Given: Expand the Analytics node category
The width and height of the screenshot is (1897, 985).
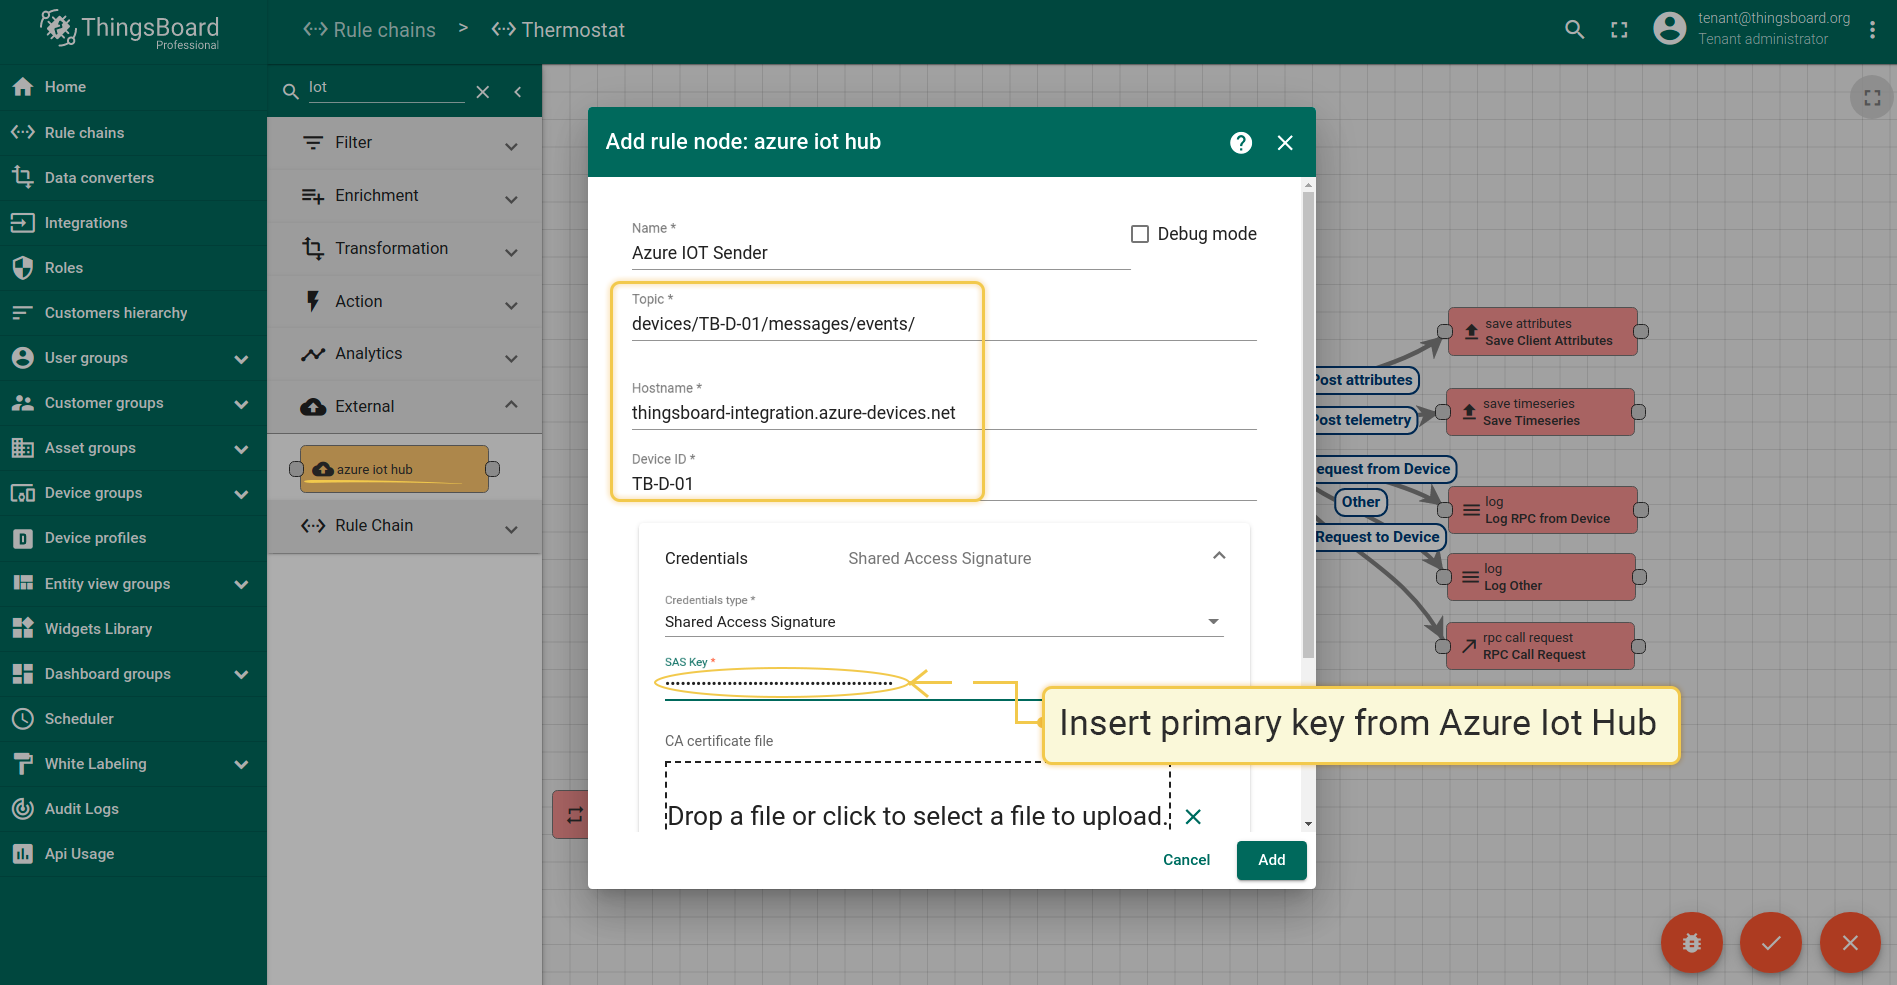Looking at the screenshot, I should (405, 354).
